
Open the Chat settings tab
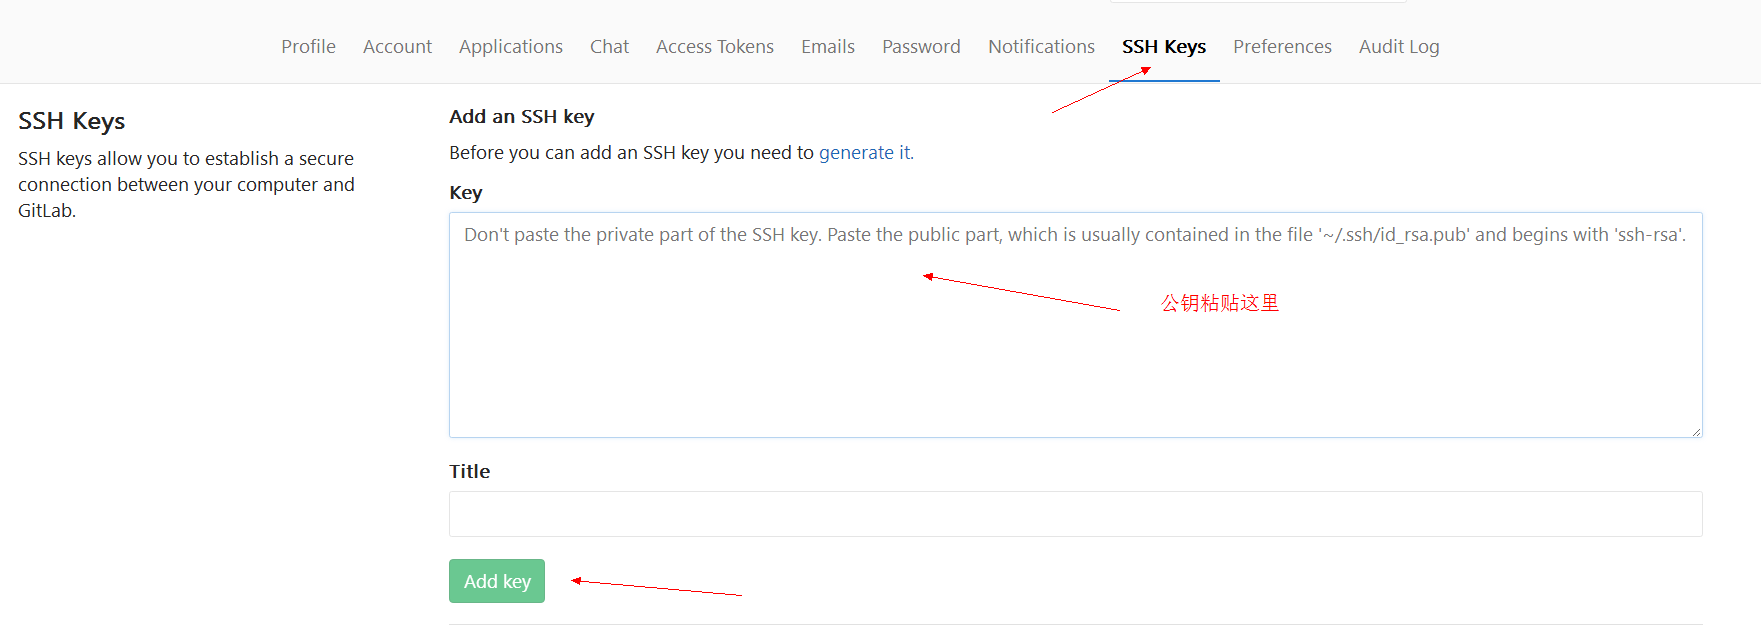tap(609, 47)
